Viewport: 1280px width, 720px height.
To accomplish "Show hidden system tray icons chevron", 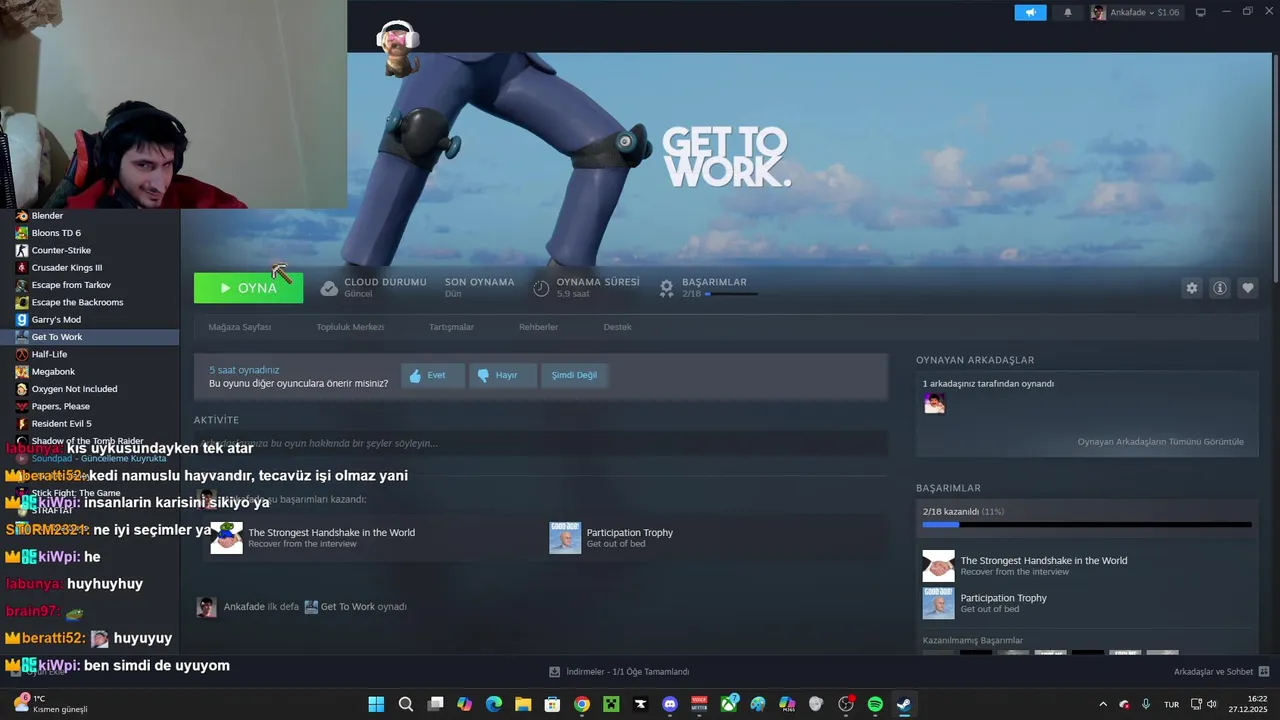I will 1103,704.
